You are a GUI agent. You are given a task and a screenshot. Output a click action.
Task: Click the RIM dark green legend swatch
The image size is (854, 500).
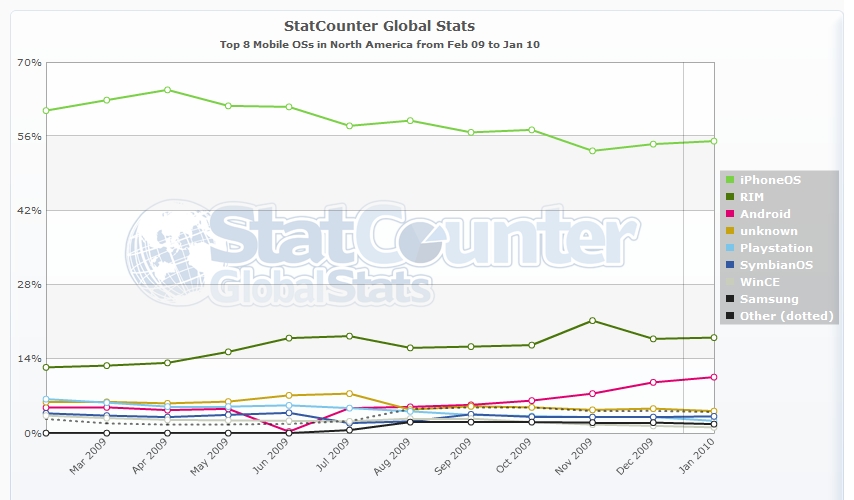[730, 197]
